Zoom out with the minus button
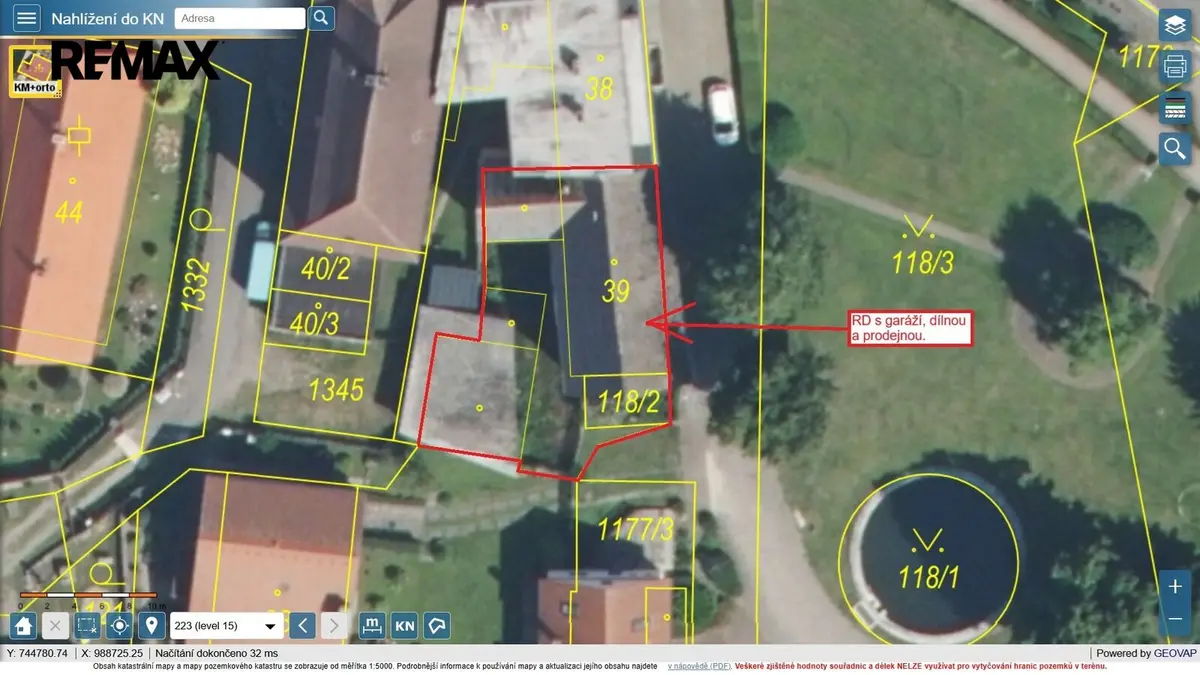 tap(1175, 620)
